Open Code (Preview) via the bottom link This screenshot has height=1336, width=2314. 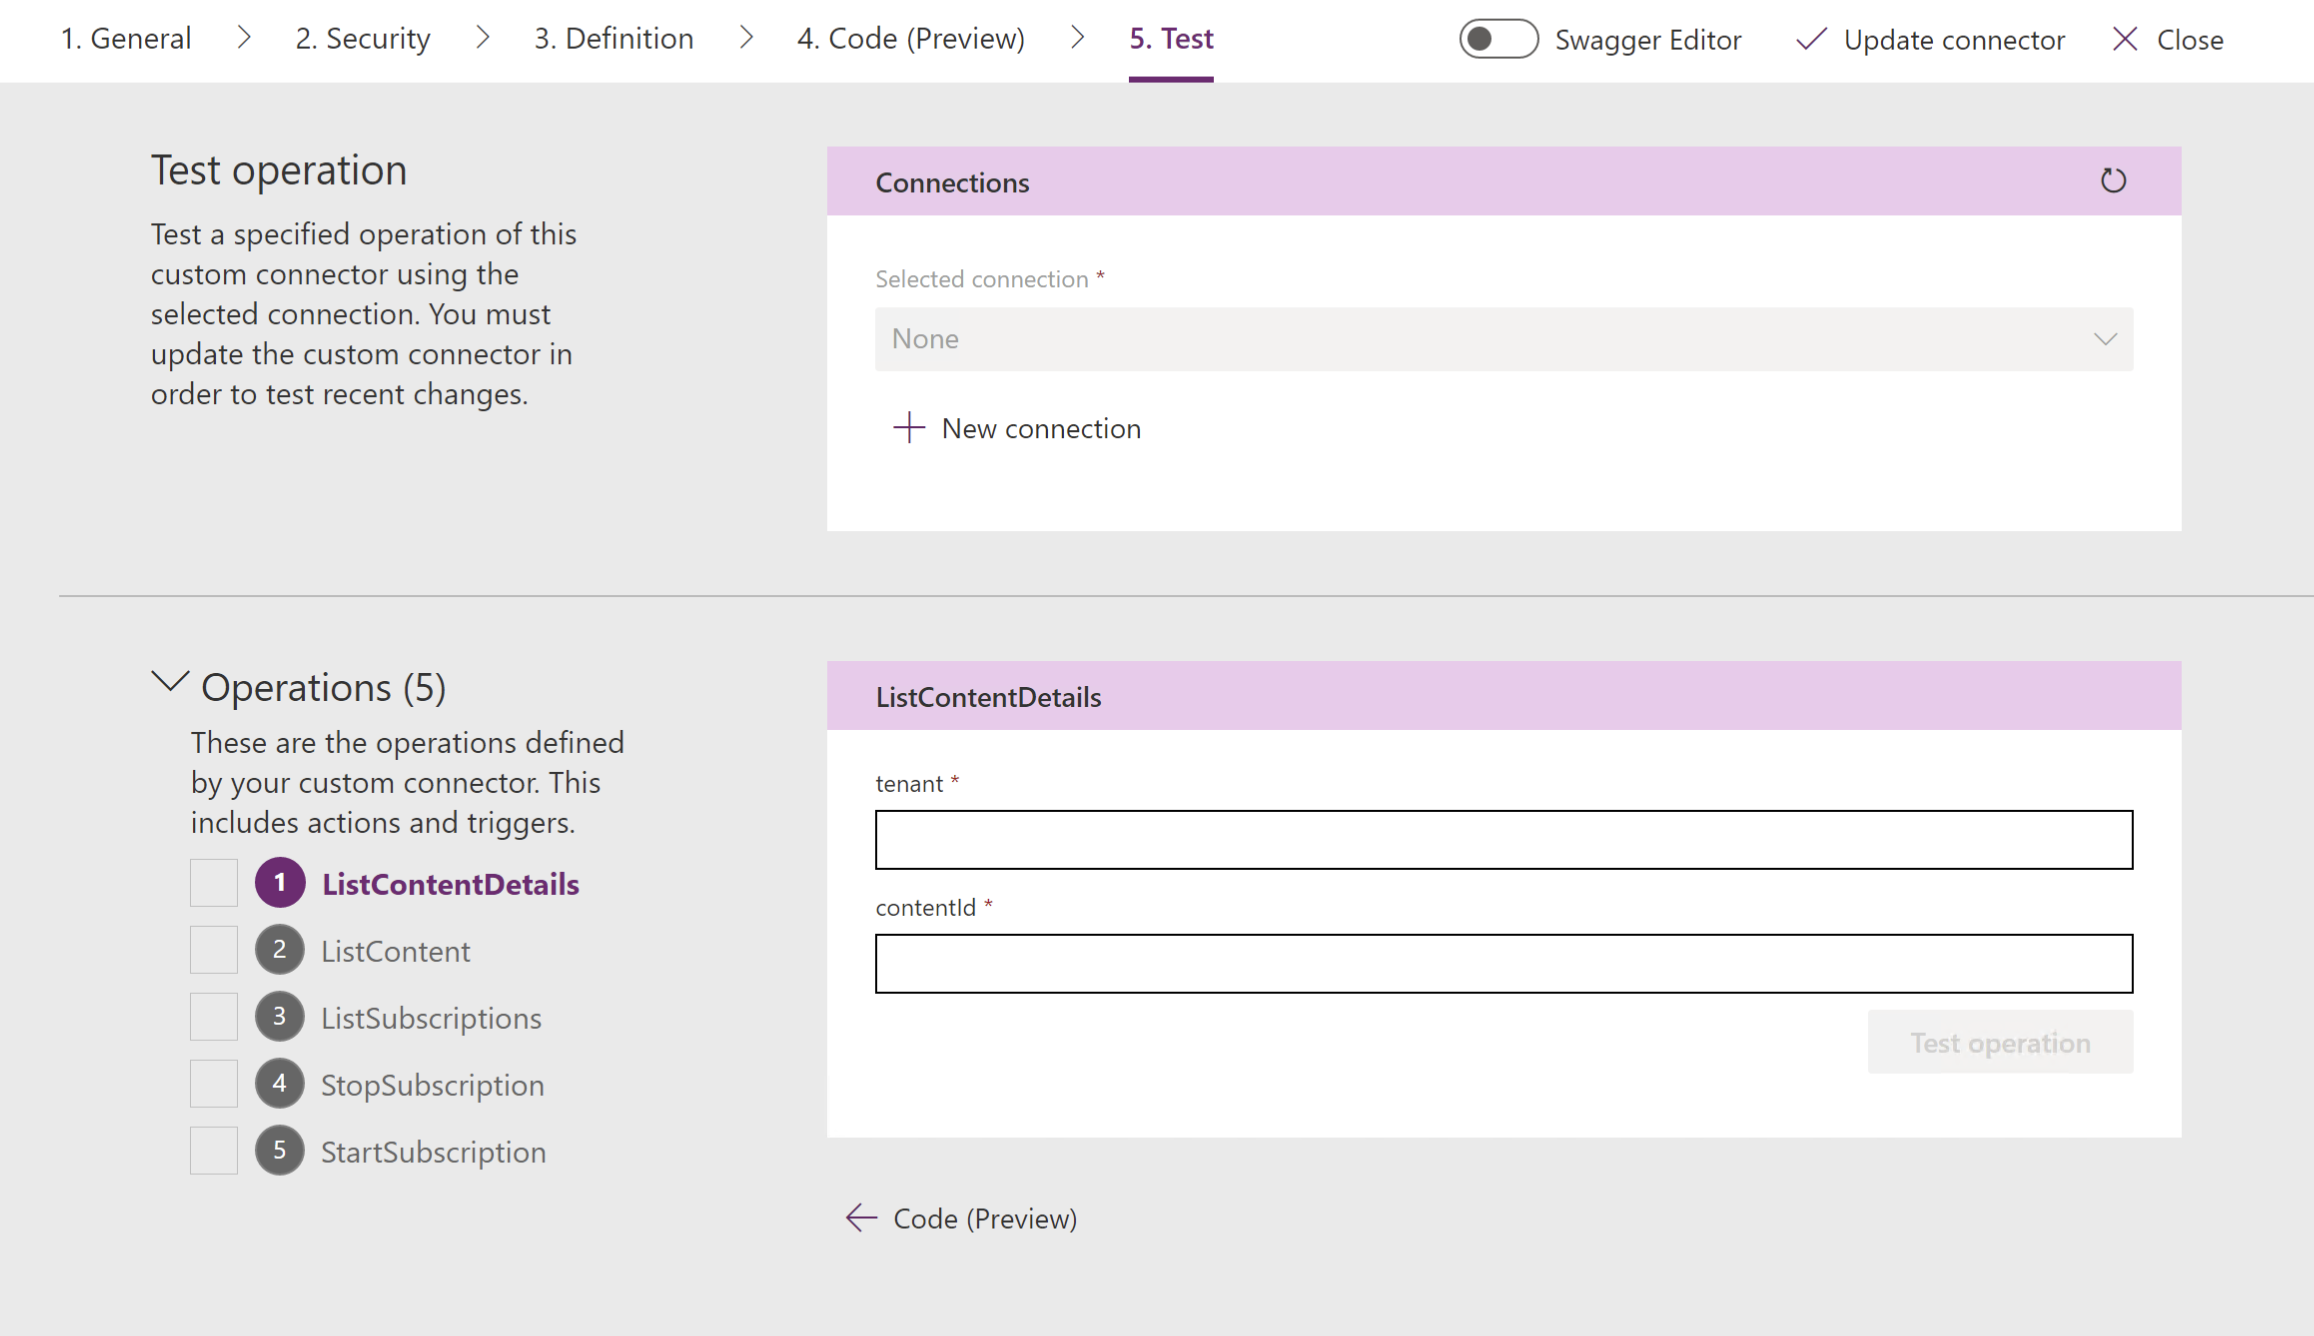coord(984,1218)
